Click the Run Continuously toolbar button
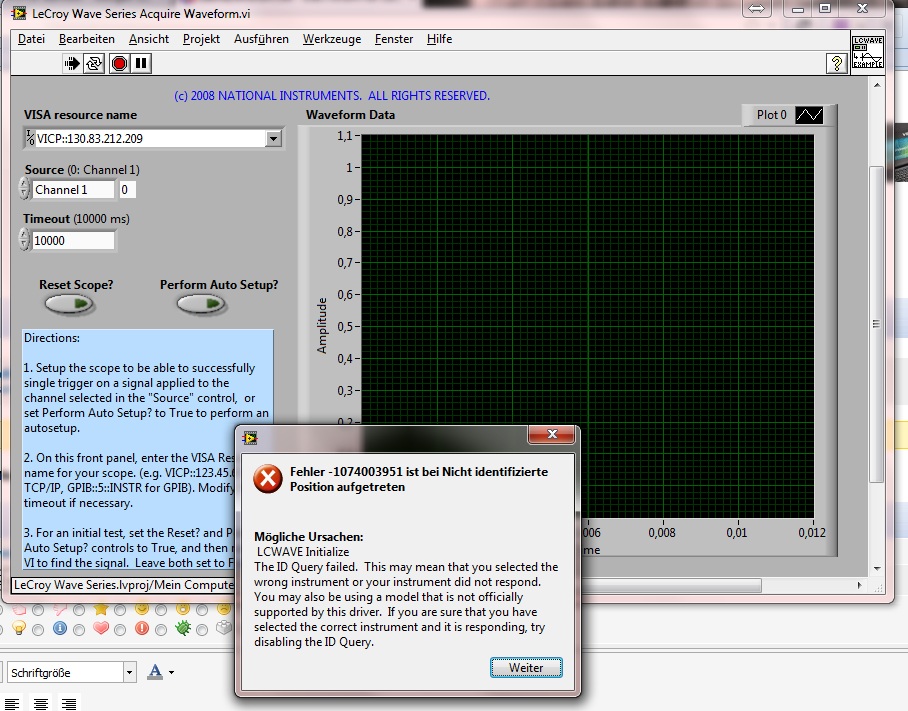 pos(94,63)
